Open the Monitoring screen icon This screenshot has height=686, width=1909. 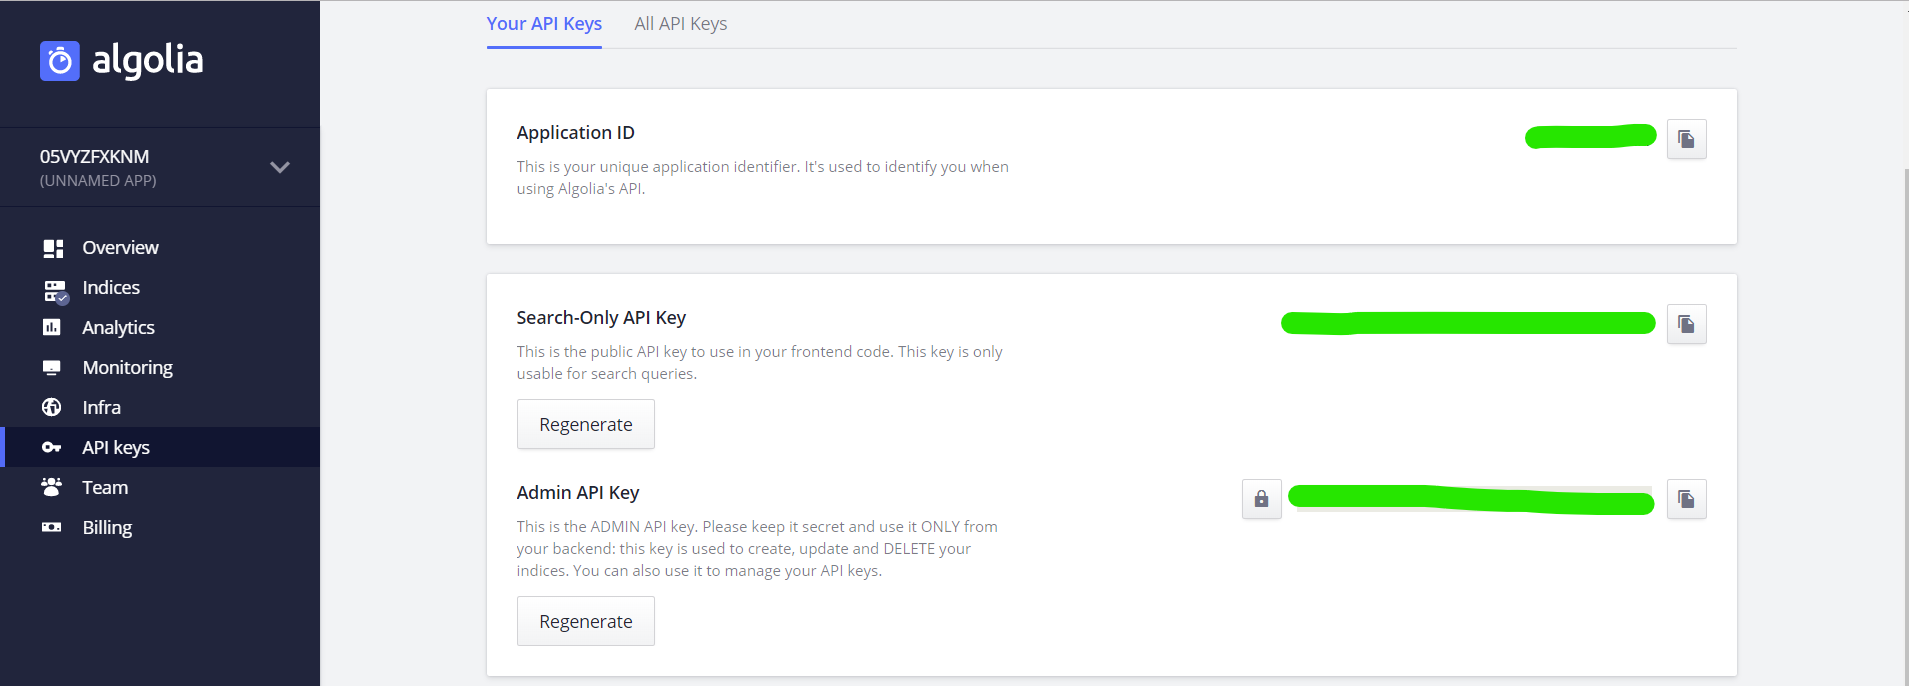(x=52, y=367)
